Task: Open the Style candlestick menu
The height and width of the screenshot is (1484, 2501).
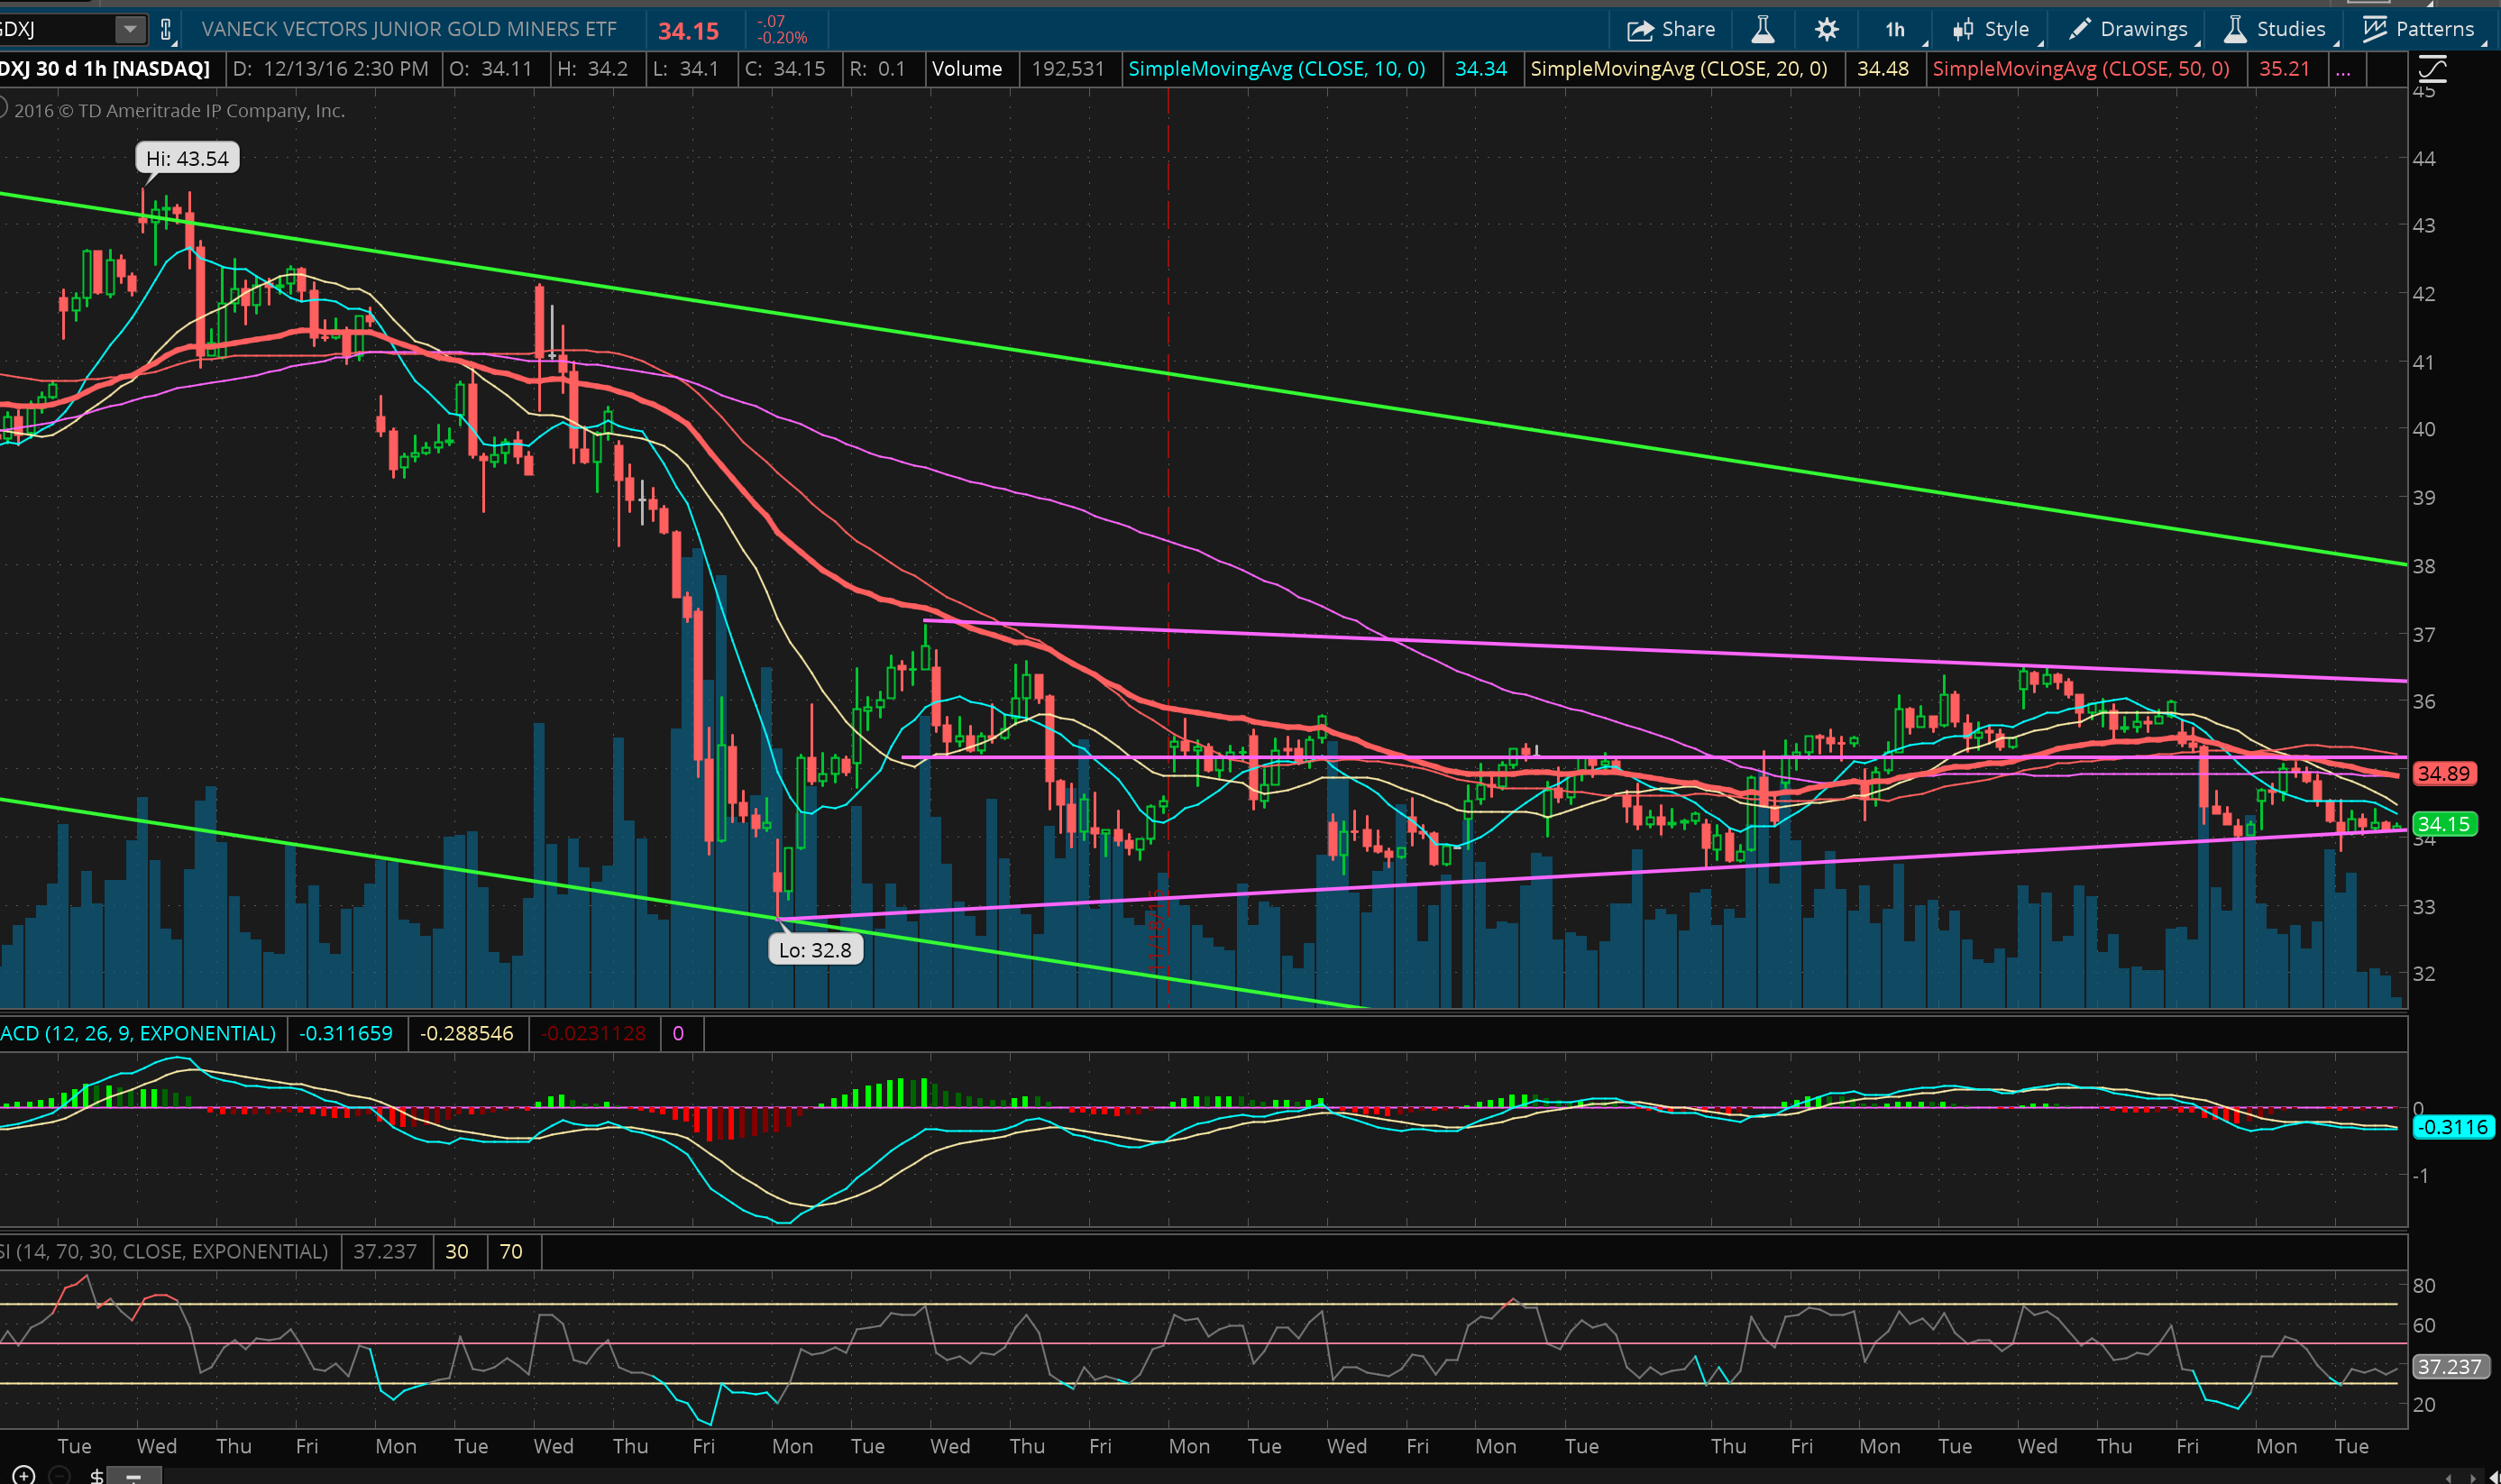Action: pyautogui.click(x=1991, y=29)
